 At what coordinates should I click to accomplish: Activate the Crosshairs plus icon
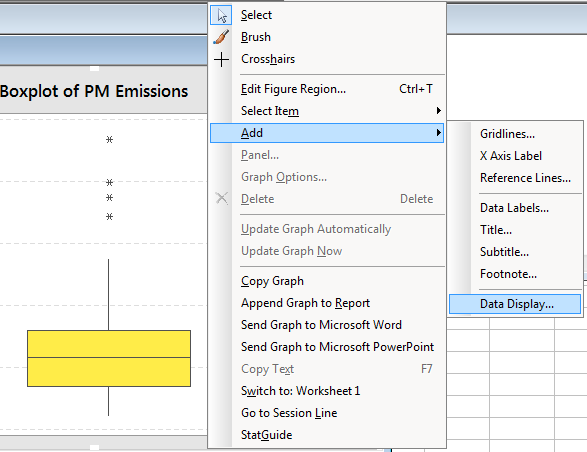(x=221, y=59)
